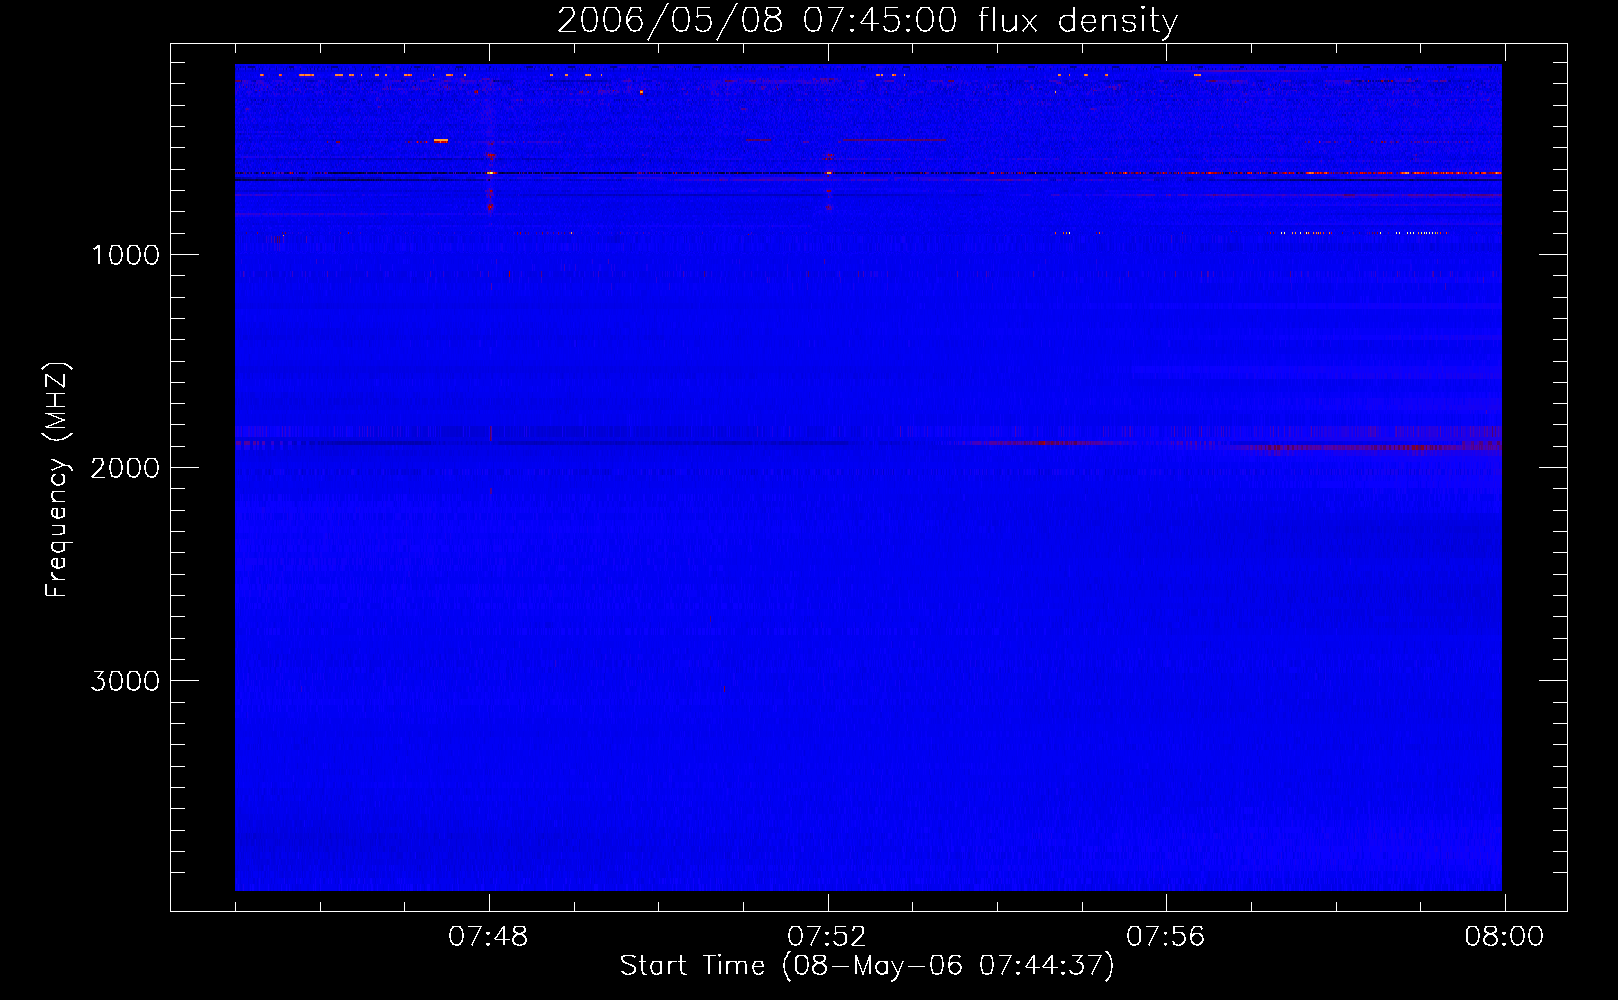The image size is (1618, 1000).
Task: Click the 2000 frequency tick label
Action: point(125,468)
